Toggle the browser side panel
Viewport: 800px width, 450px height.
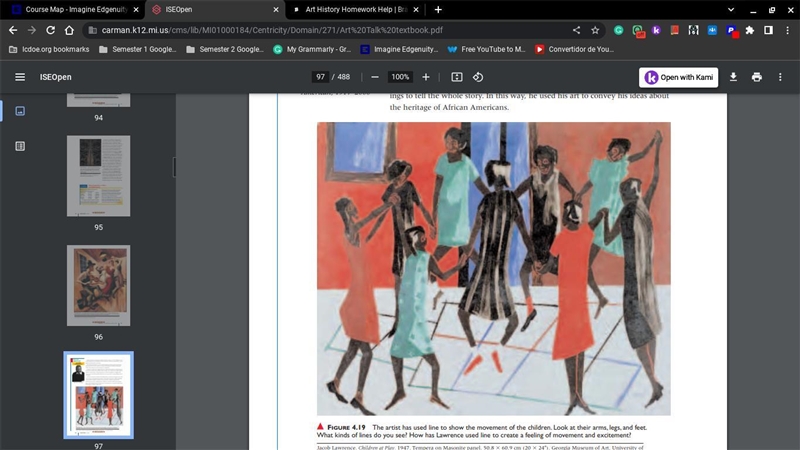point(768,30)
